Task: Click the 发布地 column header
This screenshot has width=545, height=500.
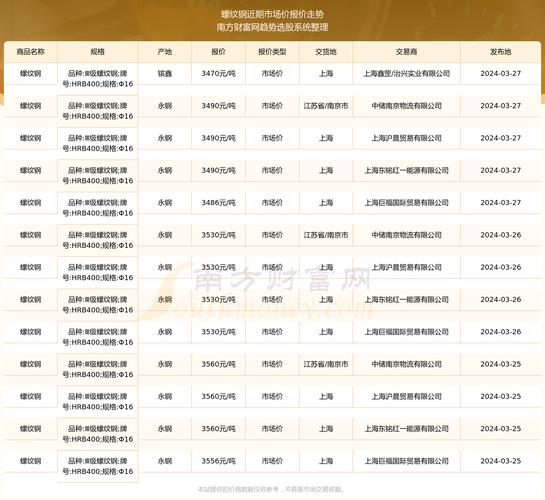Action: 501,52
